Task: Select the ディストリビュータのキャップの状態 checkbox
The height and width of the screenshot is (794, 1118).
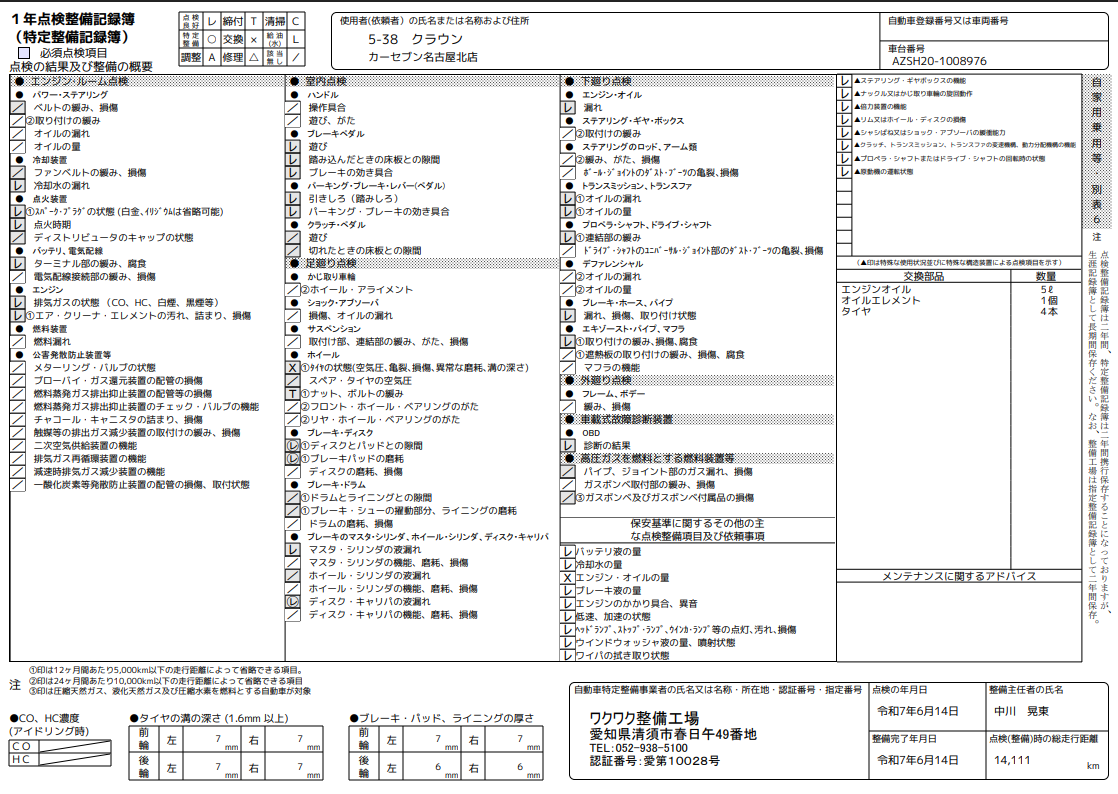Action: click(18, 237)
